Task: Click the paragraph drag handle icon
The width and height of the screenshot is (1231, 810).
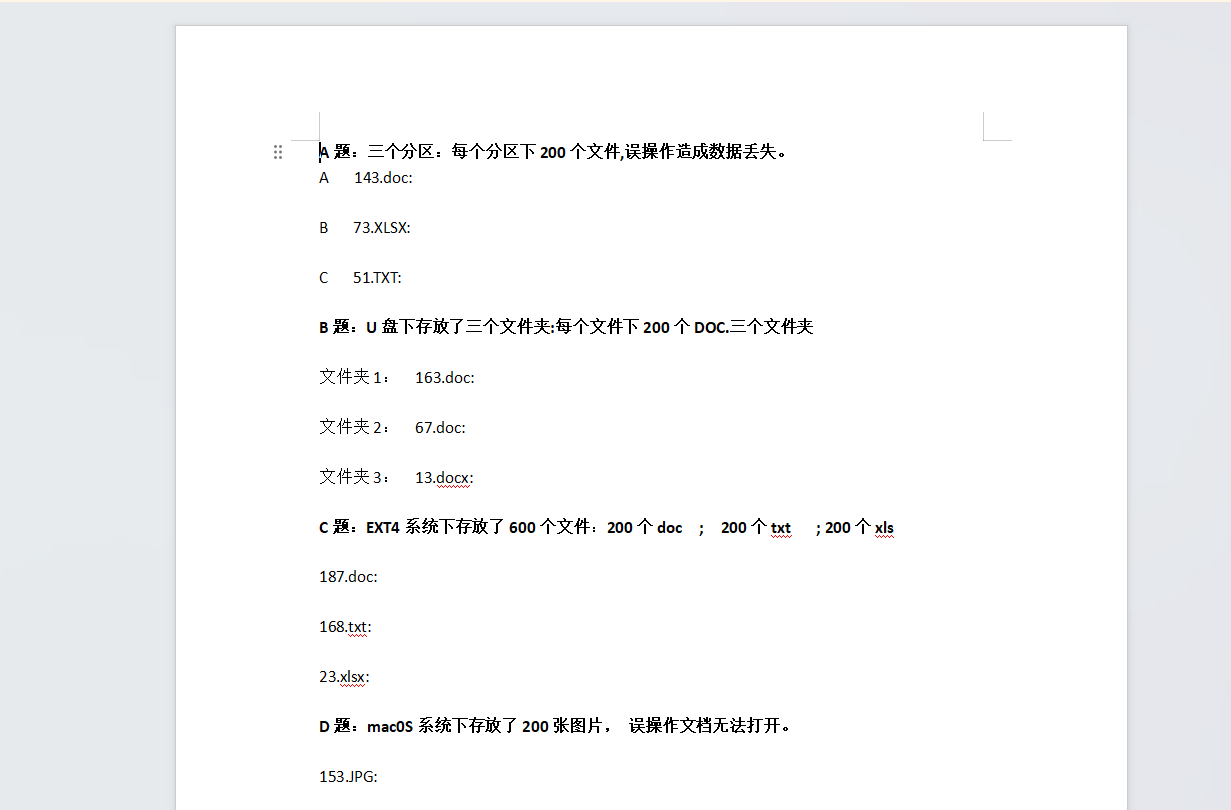Action: [x=278, y=152]
